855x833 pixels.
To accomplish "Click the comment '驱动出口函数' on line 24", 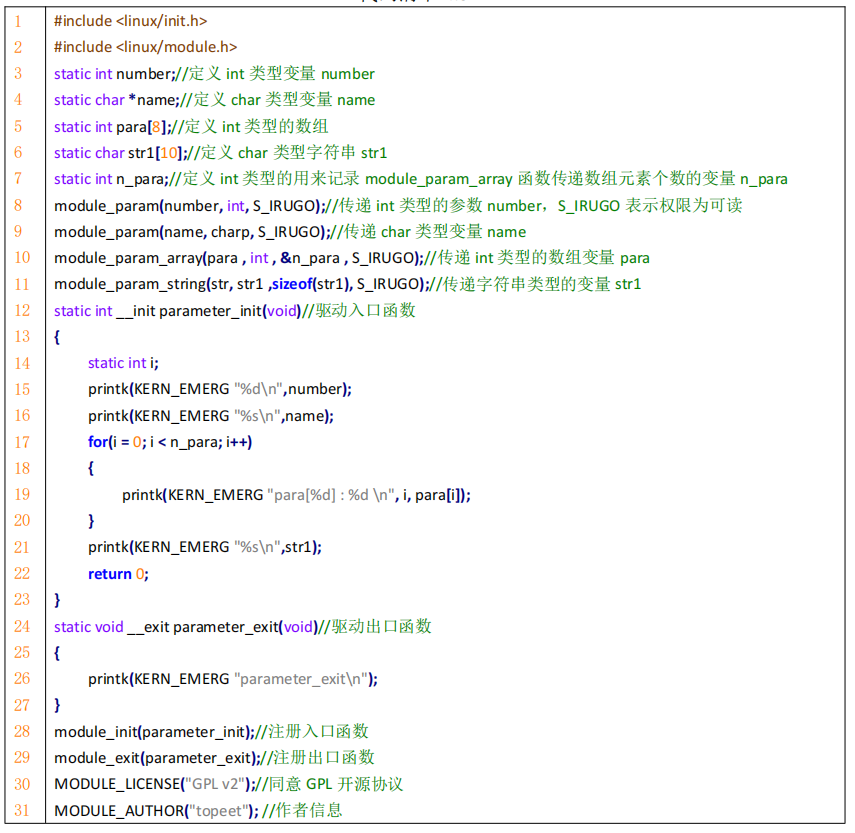I will (x=382, y=627).
